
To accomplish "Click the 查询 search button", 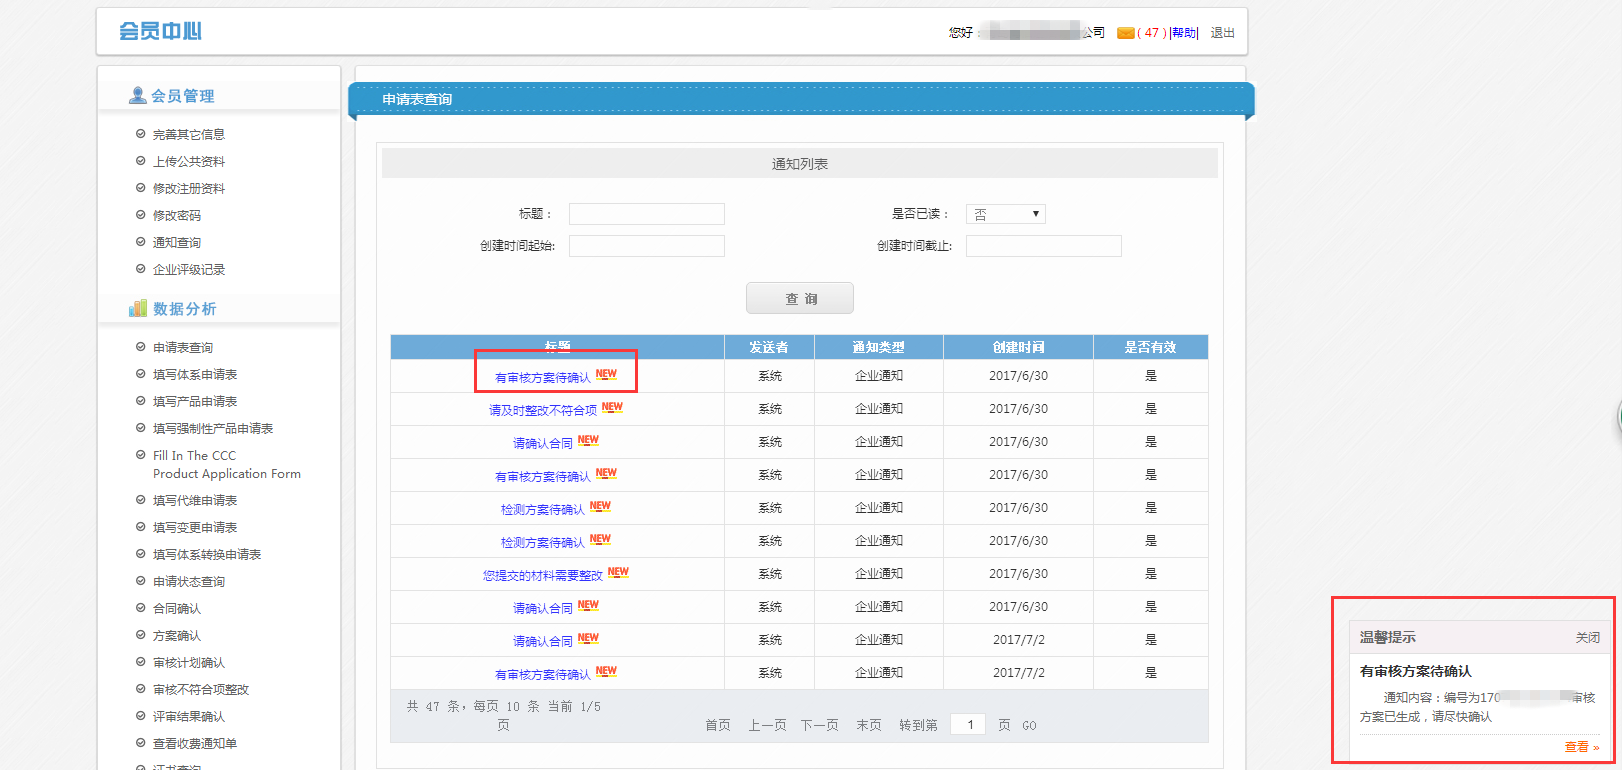I will pyautogui.click(x=799, y=298).
